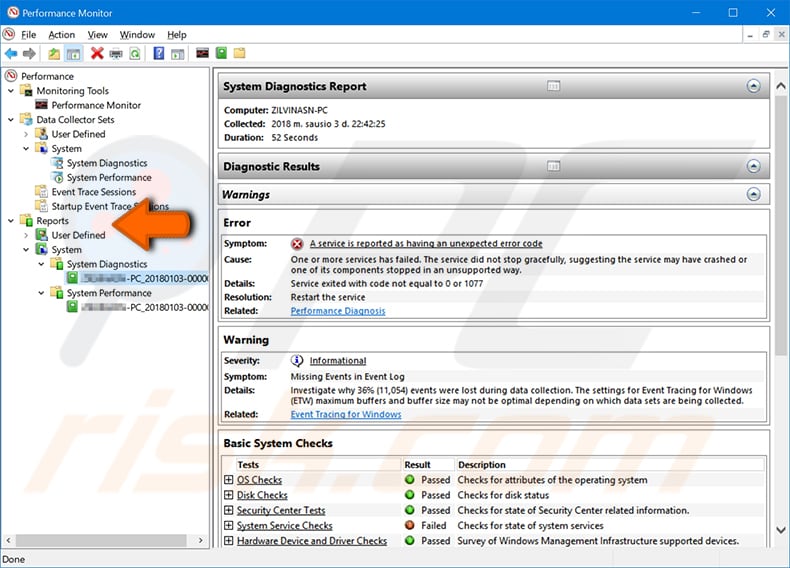Click the Up one level folder icon
The height and width of the screenshot is (568, 790).
pyautogui.click(x=54, y=53)
